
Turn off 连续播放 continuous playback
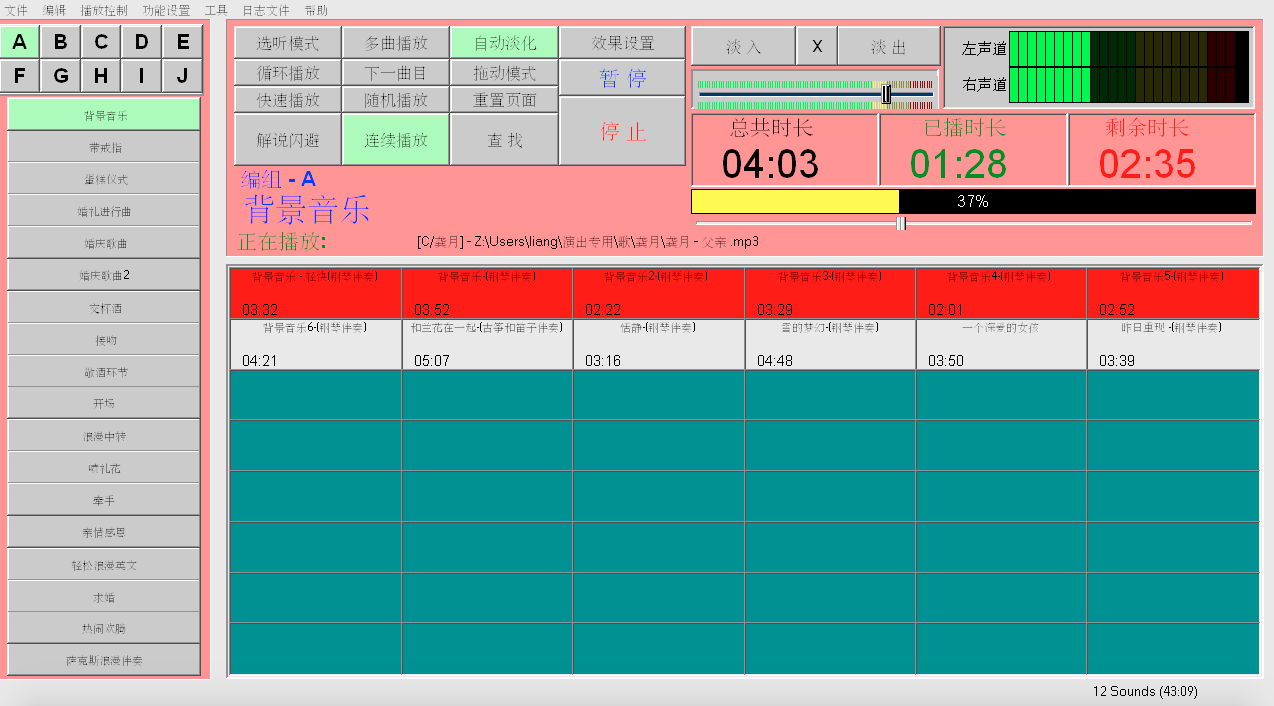click(396, 140)
